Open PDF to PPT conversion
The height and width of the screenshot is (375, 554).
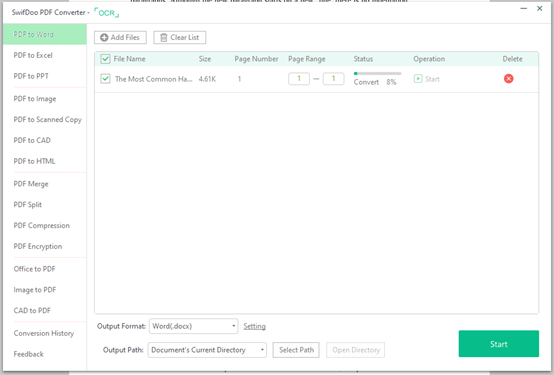point(31,76)
